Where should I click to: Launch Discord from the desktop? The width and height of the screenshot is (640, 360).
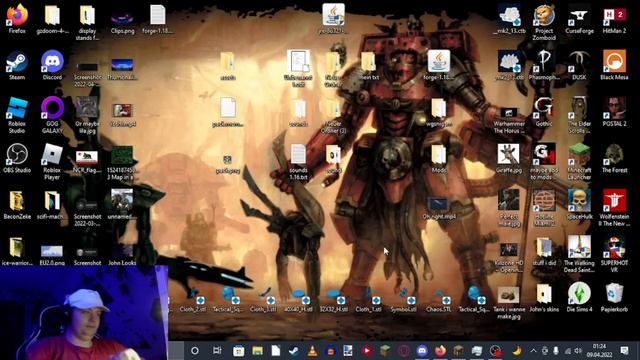click(x=52, y=65)
